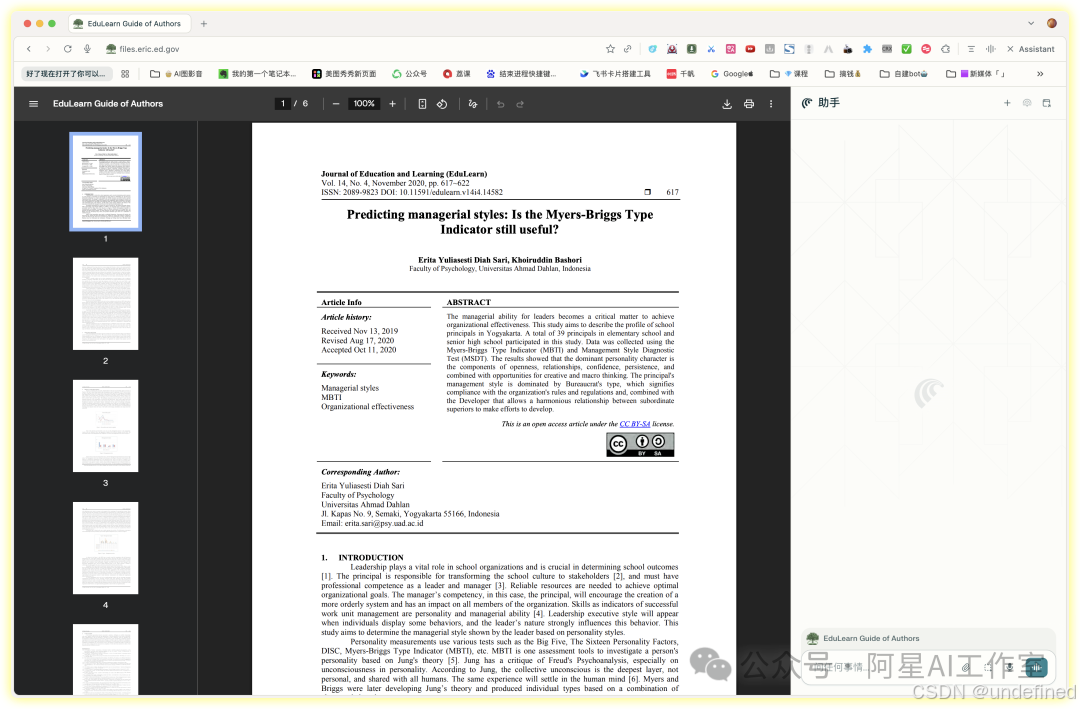Viewport: 1080px width, 709px height.
Task: Click the 100% zoom level field
Action: pos(364,104)
